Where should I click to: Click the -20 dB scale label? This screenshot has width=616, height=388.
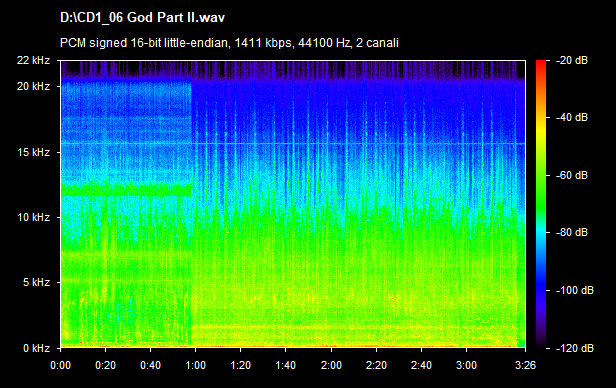click(572, 60)
